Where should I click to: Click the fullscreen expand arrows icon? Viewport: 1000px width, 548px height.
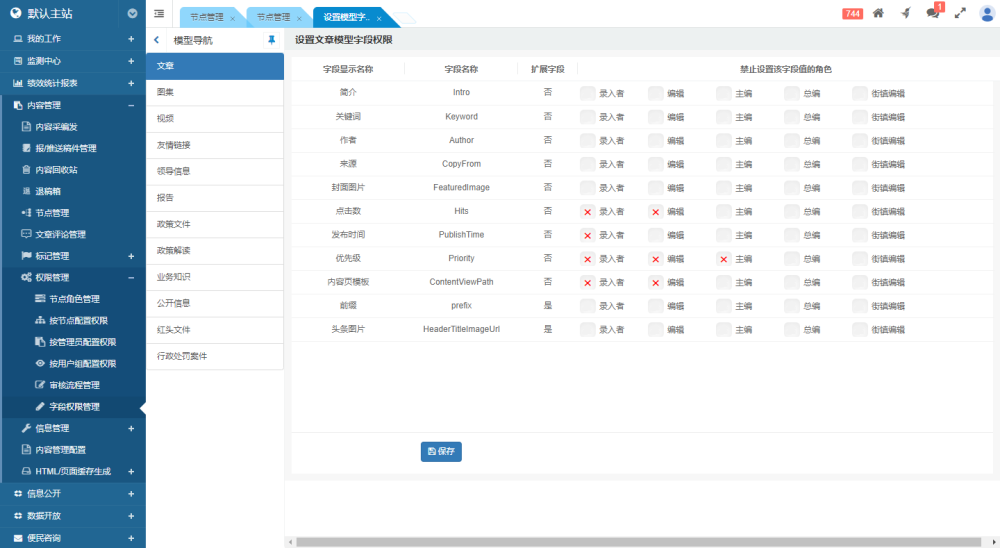(960, 14)
